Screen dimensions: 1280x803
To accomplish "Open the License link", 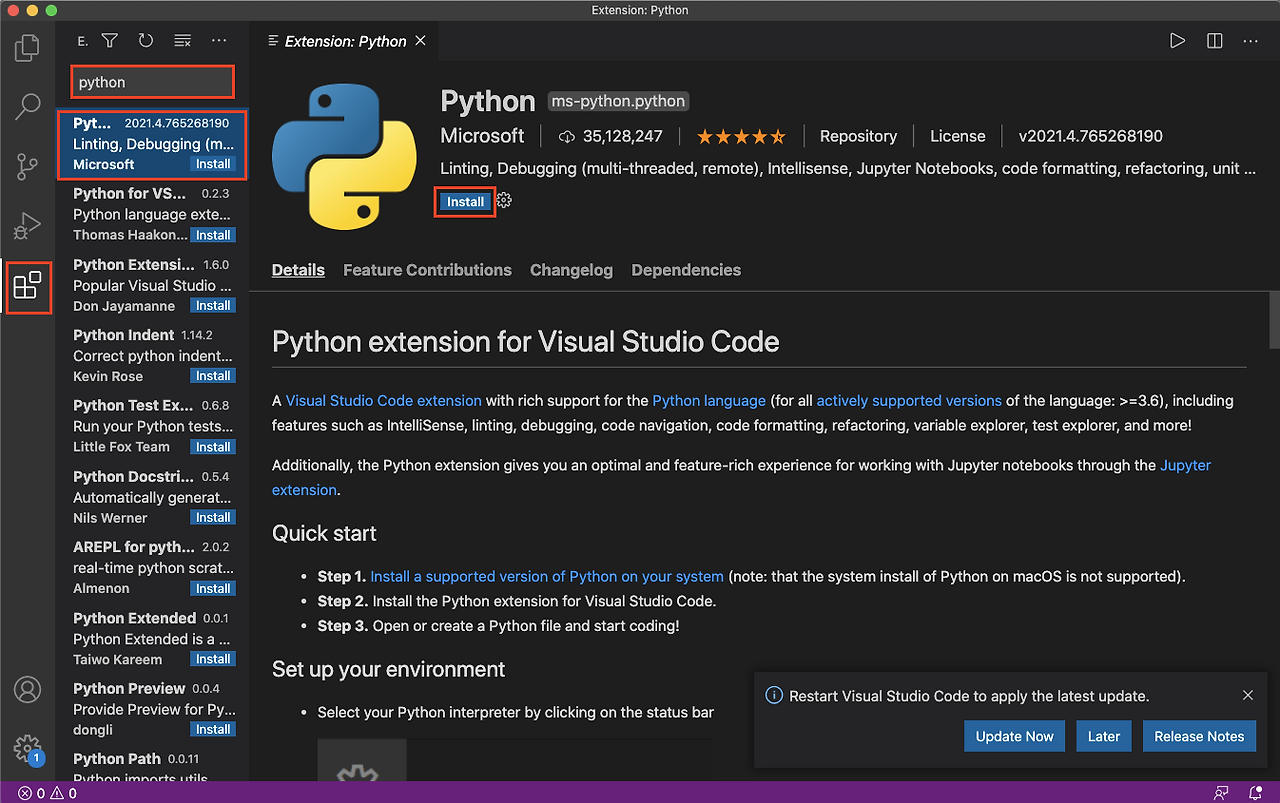I will click(x=957, y=136).
